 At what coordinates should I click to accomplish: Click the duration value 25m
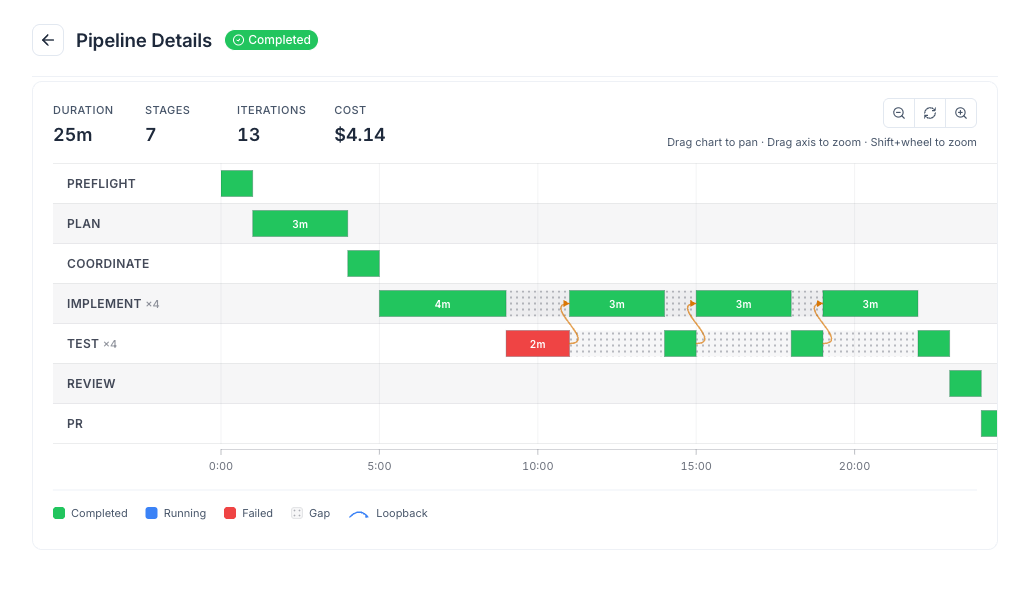tap(73, 135)
